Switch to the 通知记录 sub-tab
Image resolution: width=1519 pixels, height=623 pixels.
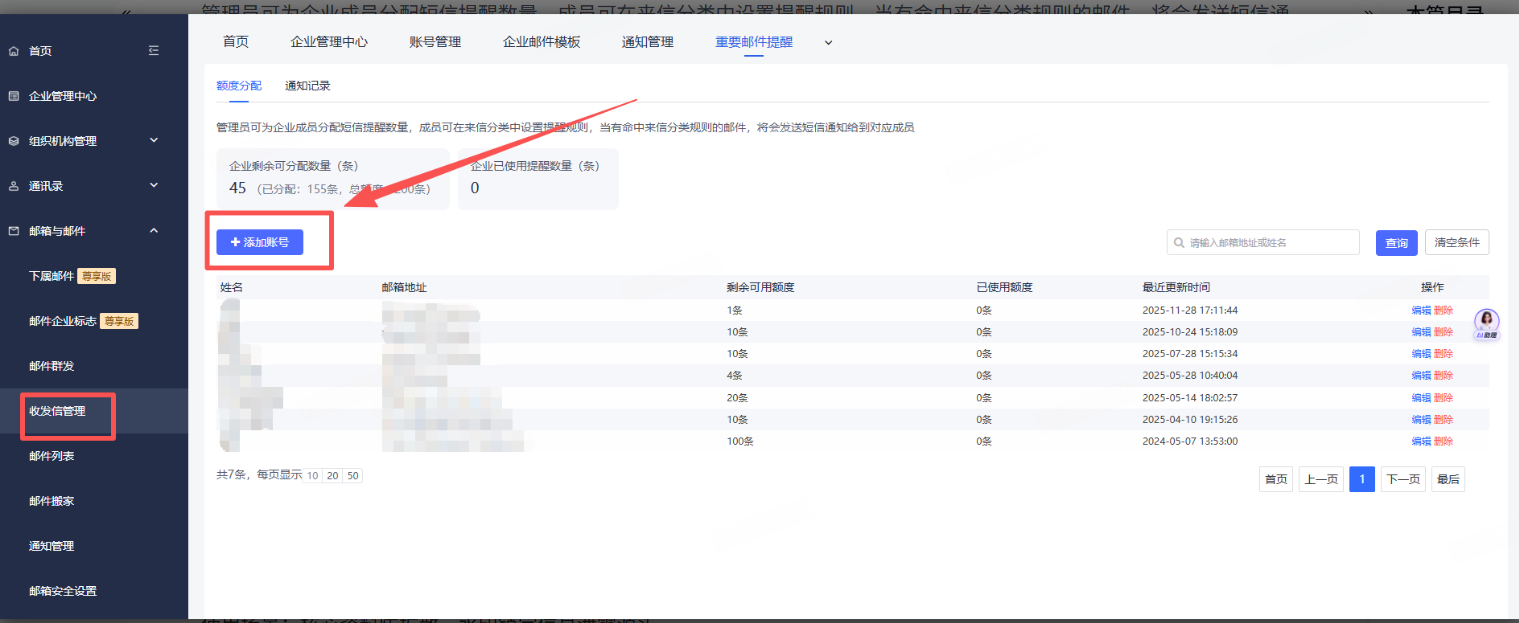click(308, 86)
